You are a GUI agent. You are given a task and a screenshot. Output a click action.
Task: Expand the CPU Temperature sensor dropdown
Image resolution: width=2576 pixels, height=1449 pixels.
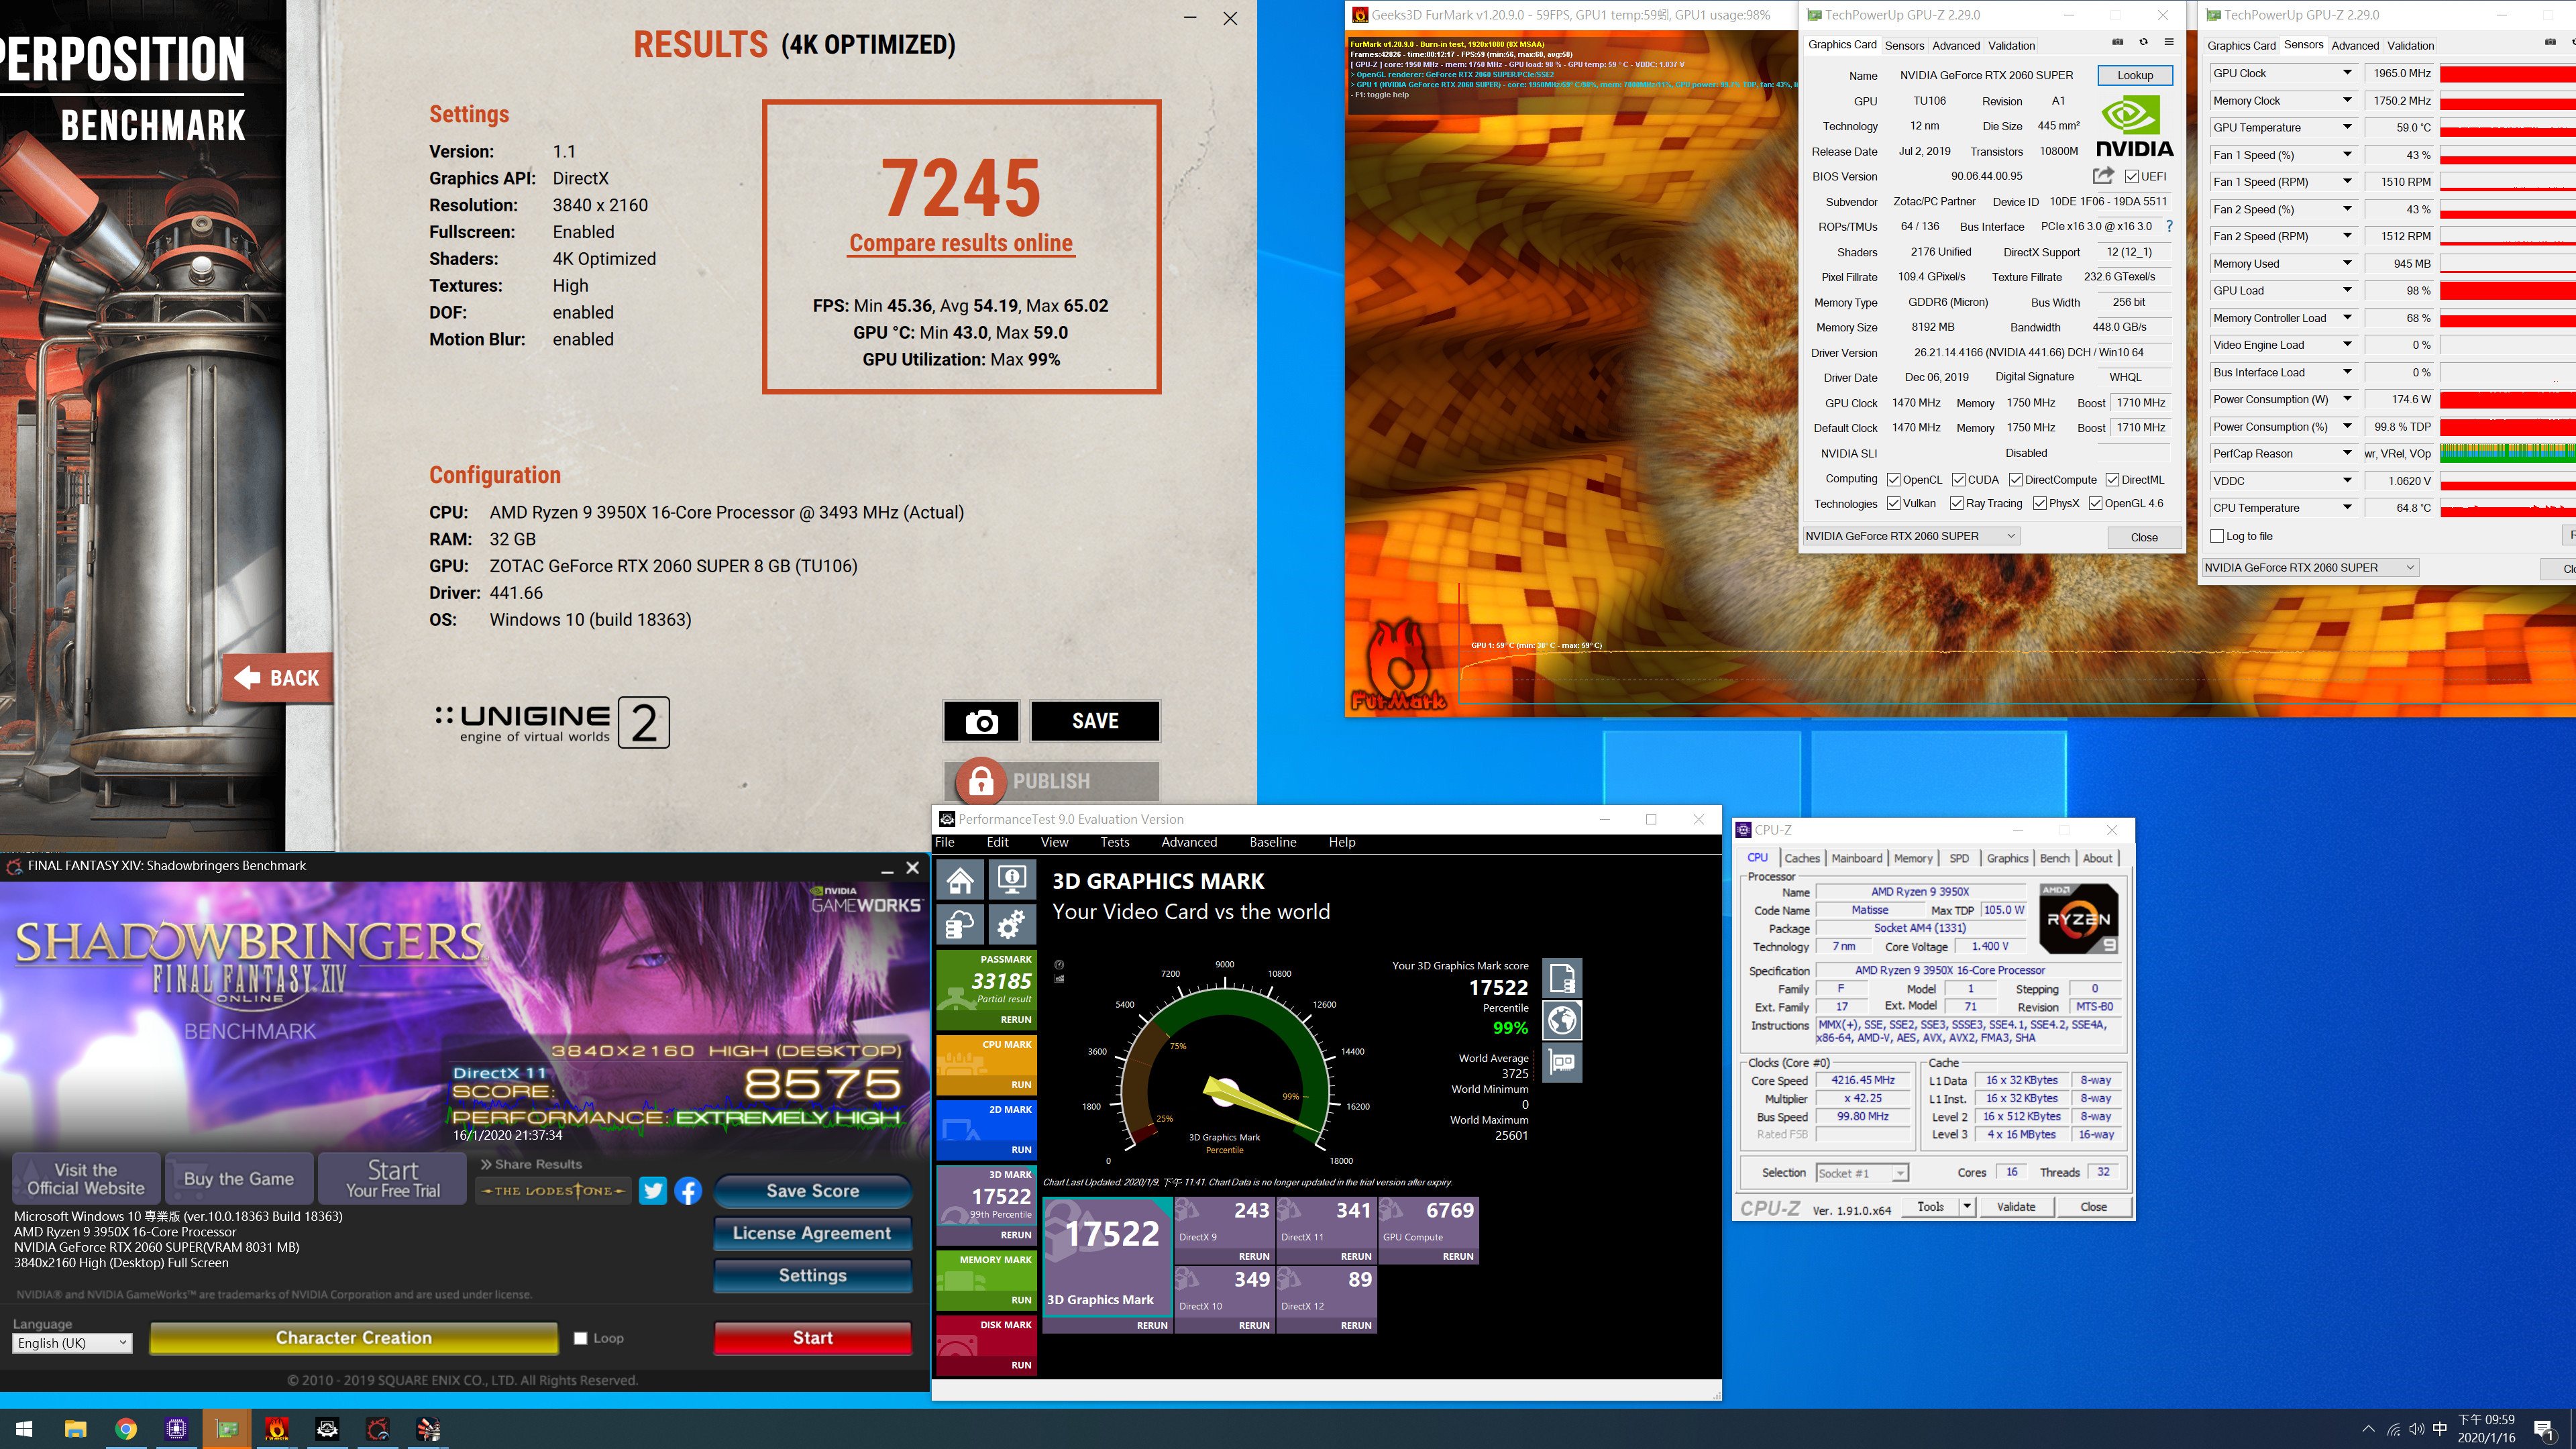pos(2347,508)
